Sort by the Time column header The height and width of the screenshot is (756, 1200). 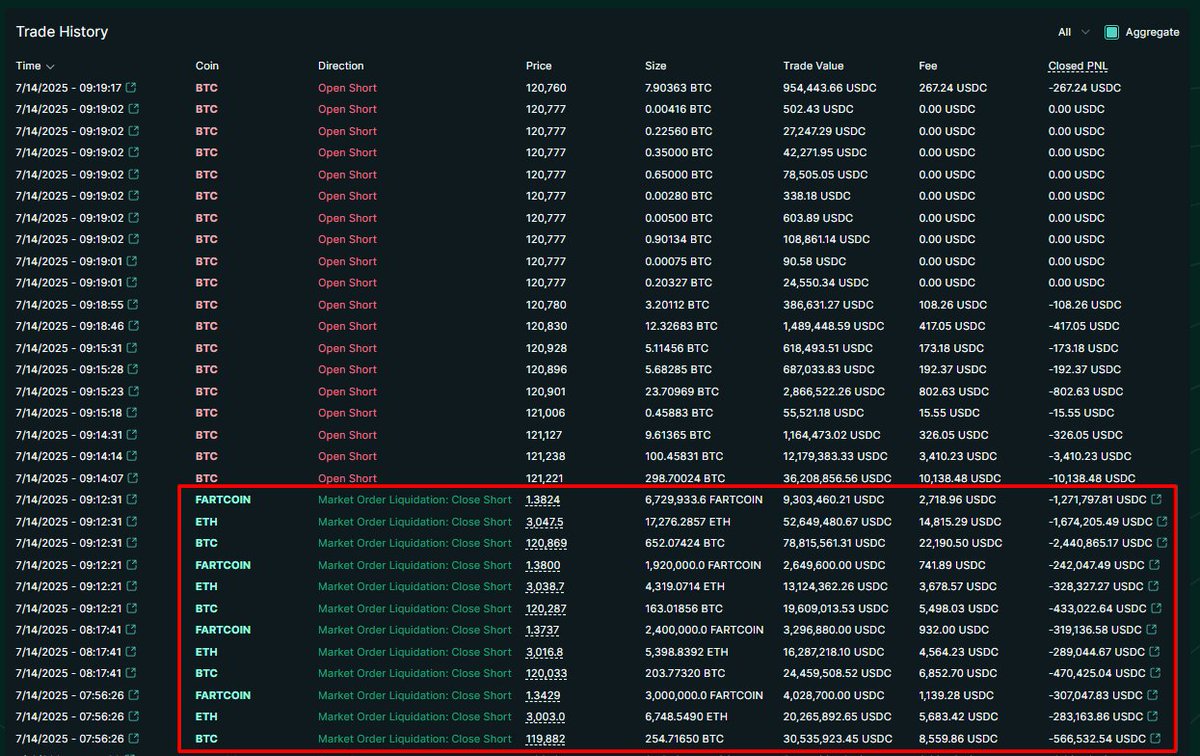(x=35, y=66)
